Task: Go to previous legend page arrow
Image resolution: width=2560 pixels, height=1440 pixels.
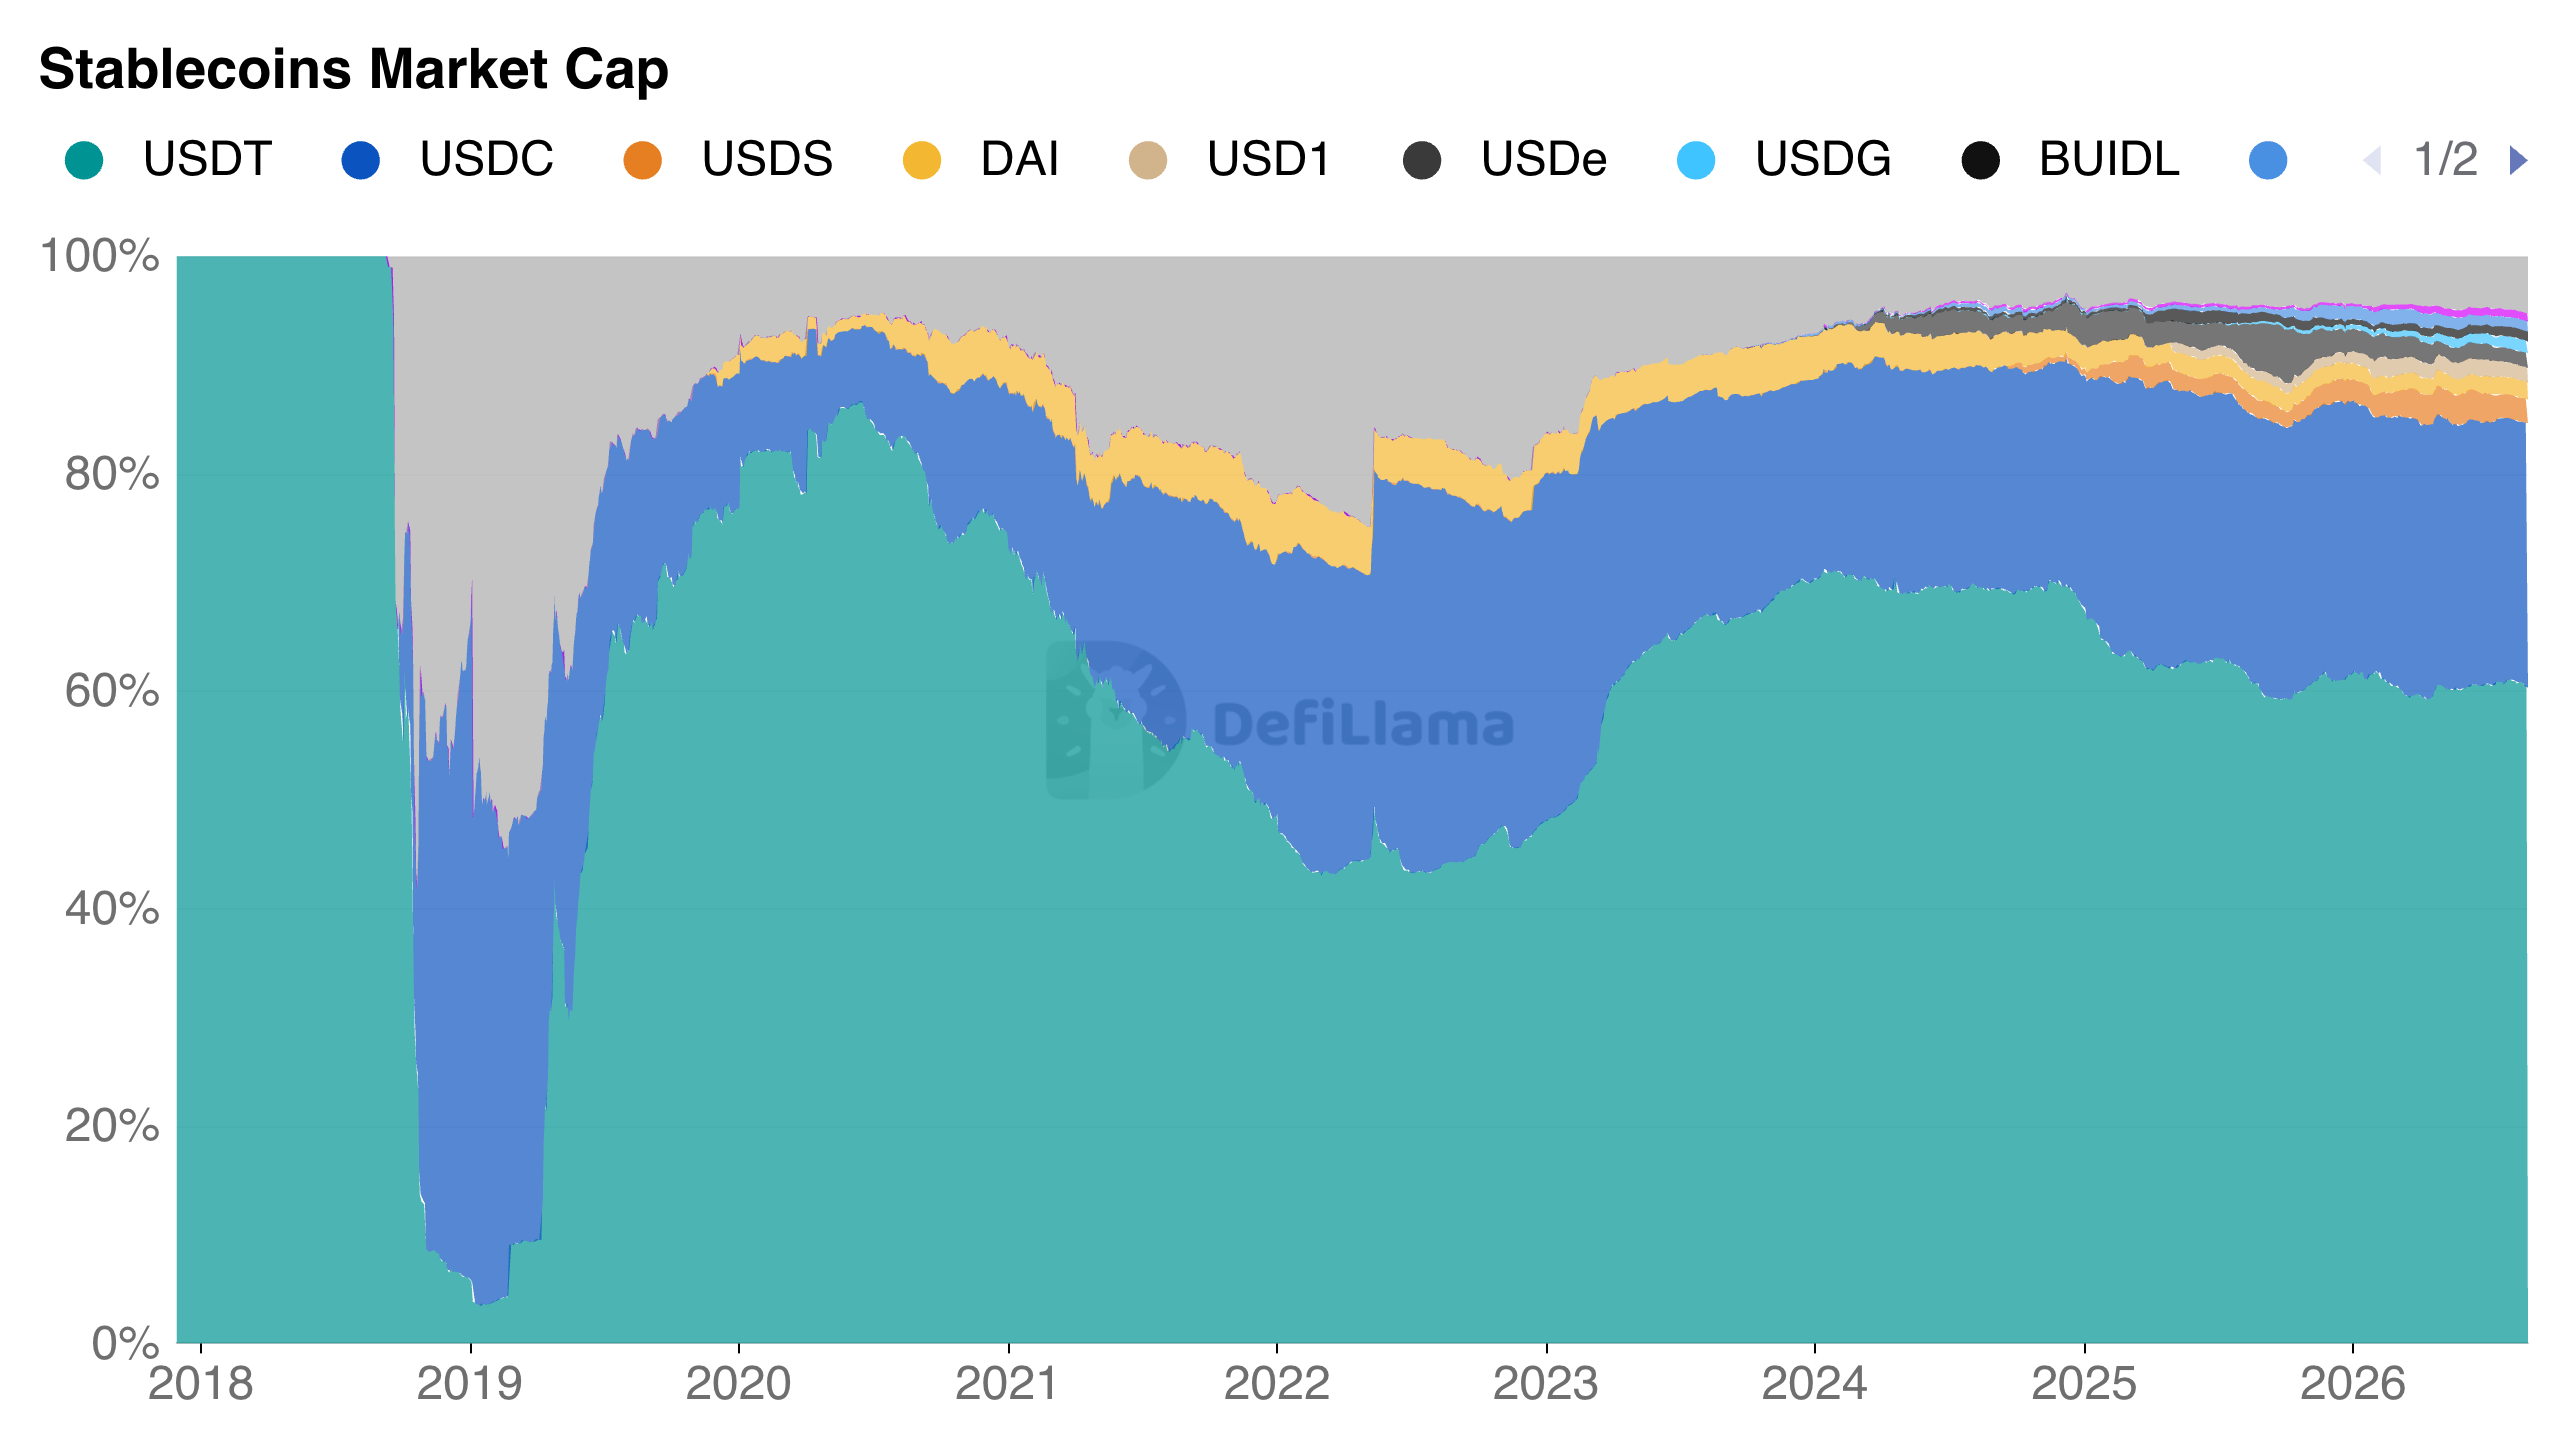Action: 2372,160
